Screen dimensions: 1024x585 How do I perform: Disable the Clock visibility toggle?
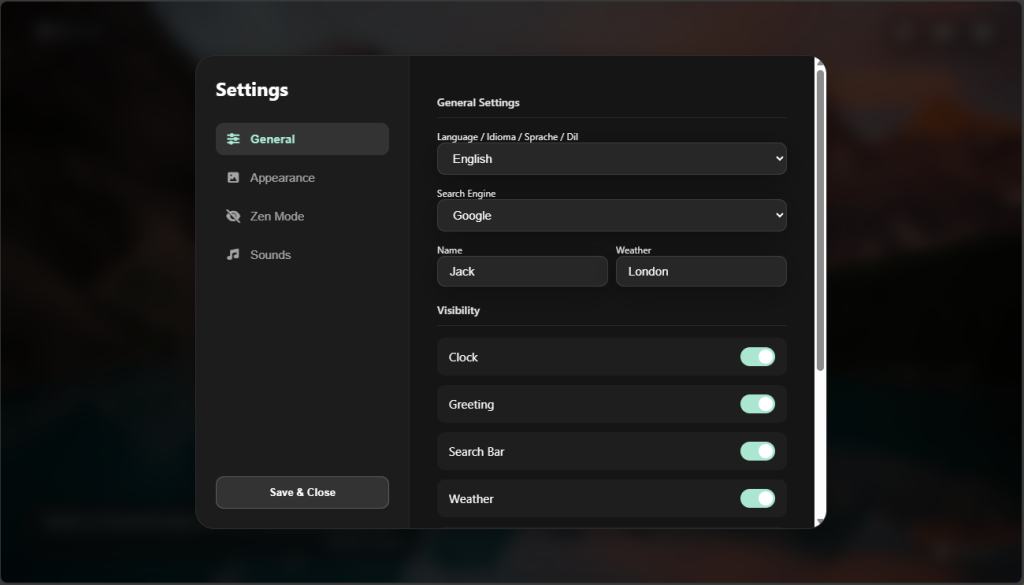click(x=757, y=357)
